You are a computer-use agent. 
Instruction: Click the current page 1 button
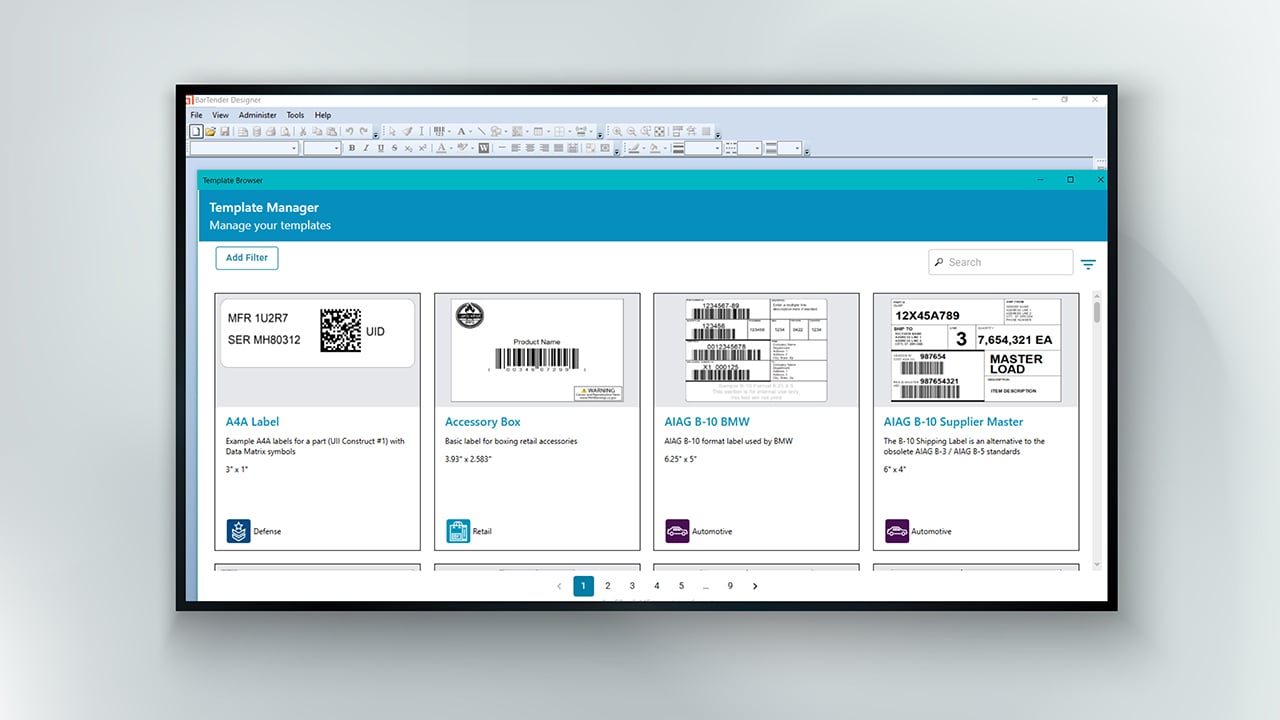pos(584,586)
